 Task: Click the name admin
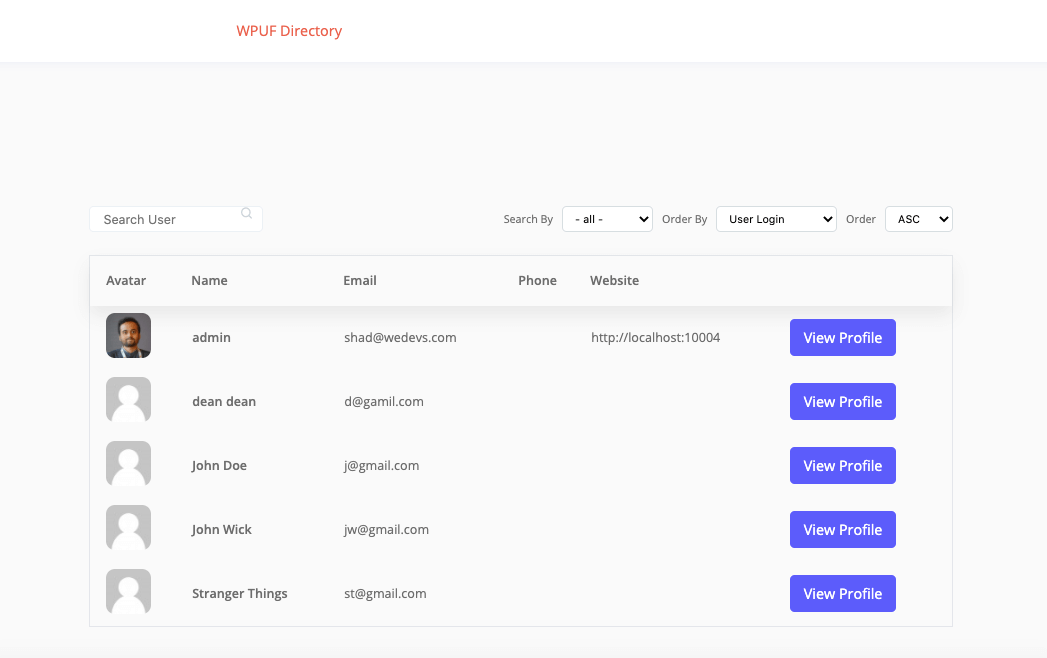click(x=212, y=337)
